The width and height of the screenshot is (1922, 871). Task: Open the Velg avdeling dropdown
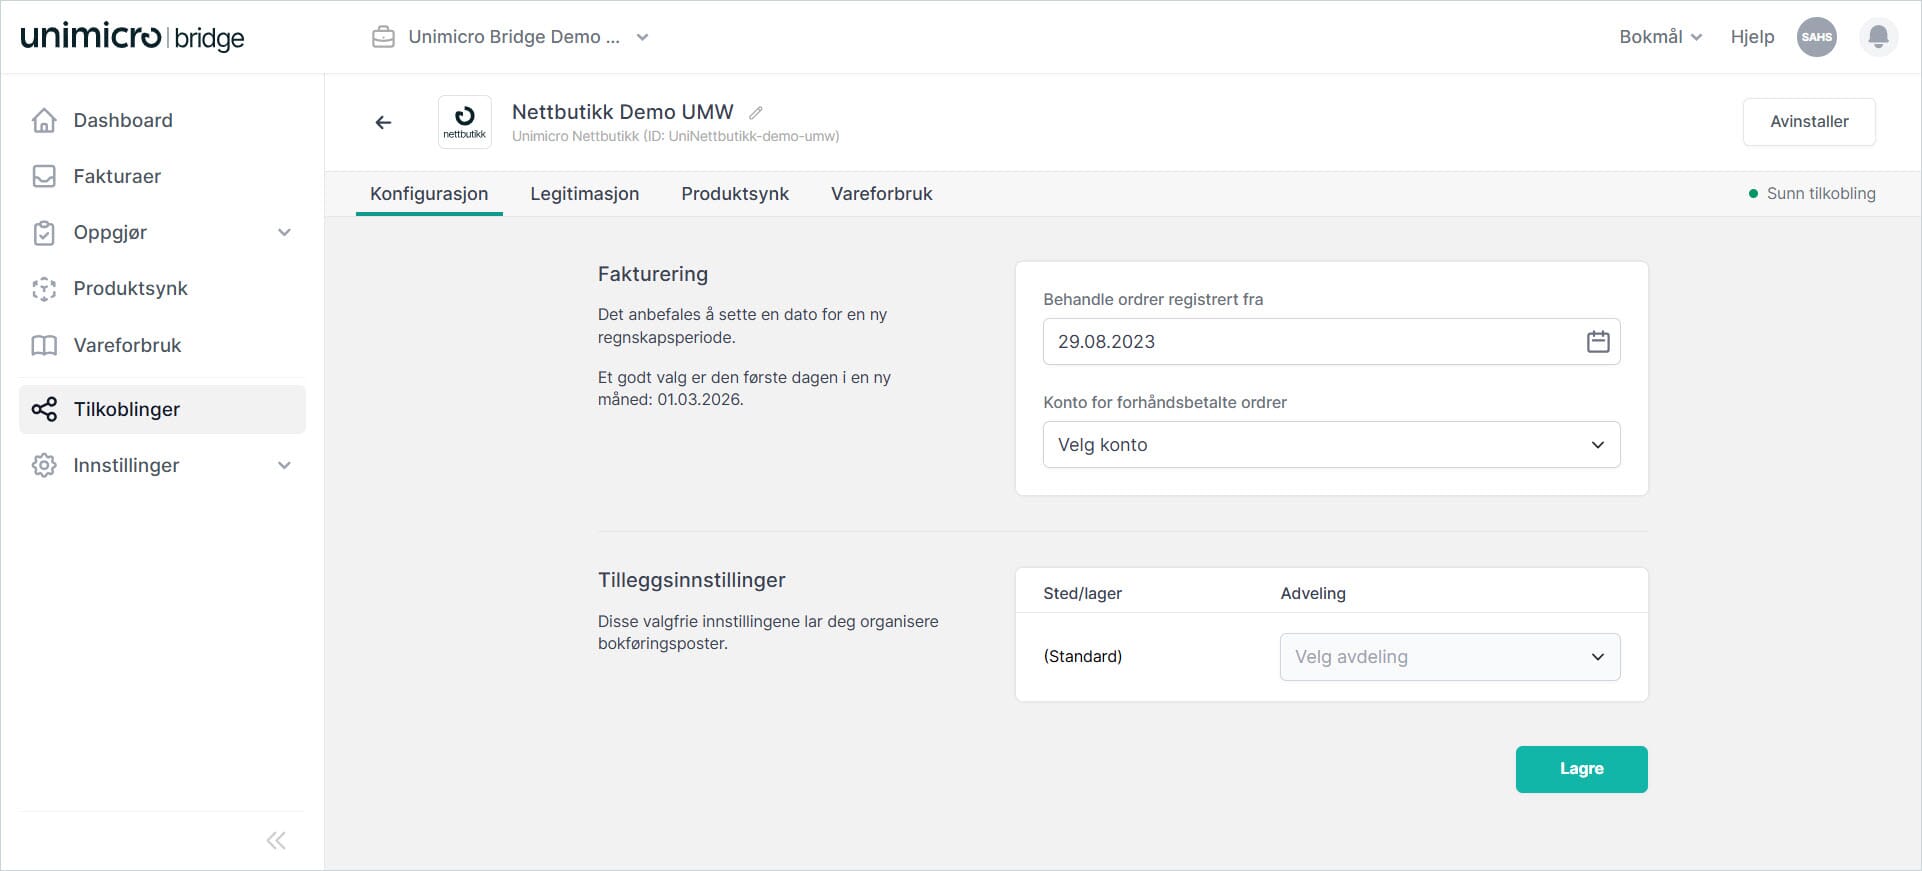pos(1449,657)
